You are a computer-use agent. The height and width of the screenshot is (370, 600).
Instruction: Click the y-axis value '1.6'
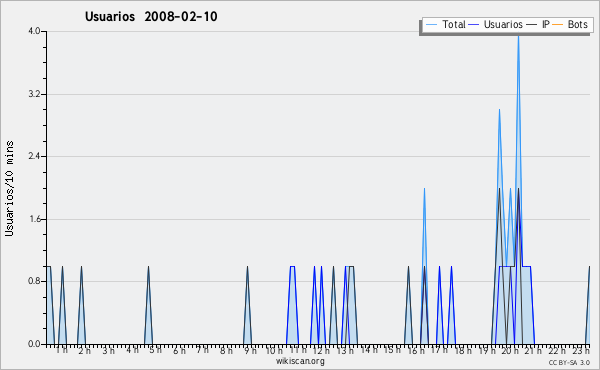34,219
